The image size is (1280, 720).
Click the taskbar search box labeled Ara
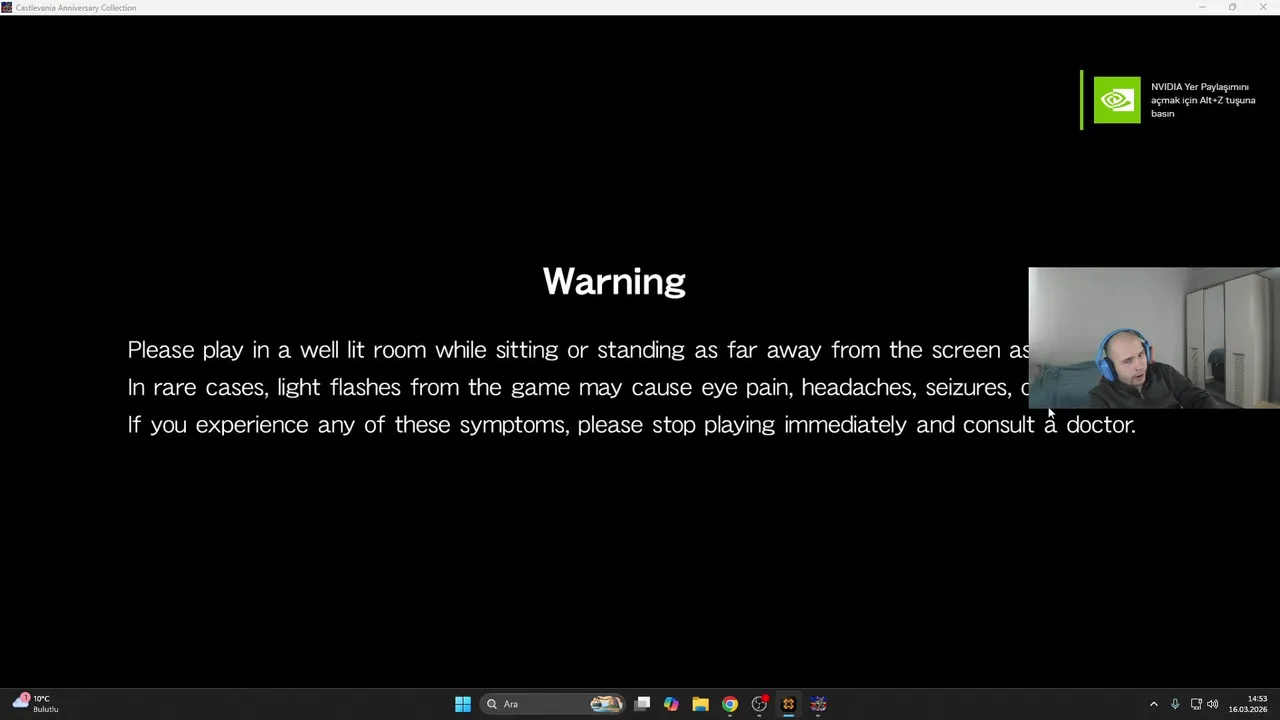click(553, 704)
